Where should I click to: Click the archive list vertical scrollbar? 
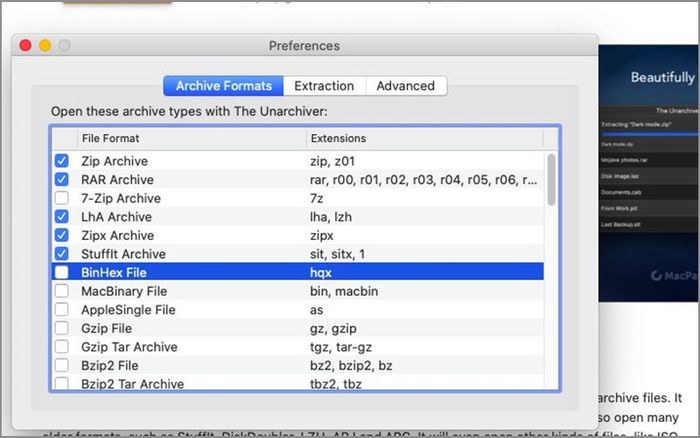[551, 179]
